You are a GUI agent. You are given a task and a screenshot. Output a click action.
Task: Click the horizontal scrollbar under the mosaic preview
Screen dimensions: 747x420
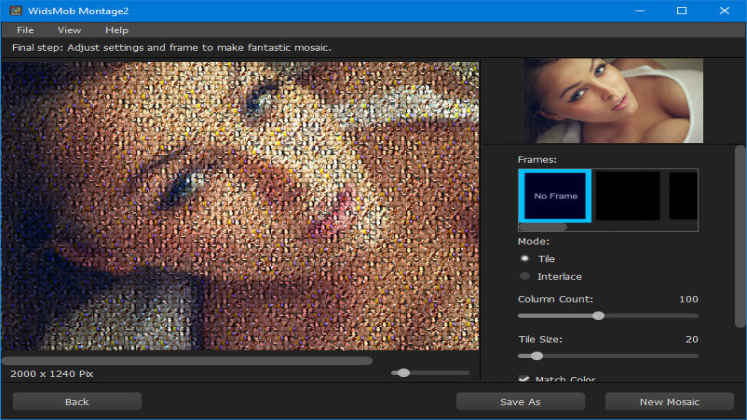(x=187, y=360)
